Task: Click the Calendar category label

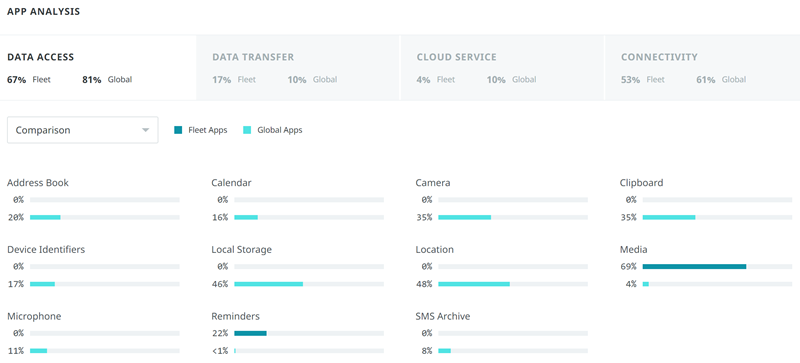Action: 231,183
